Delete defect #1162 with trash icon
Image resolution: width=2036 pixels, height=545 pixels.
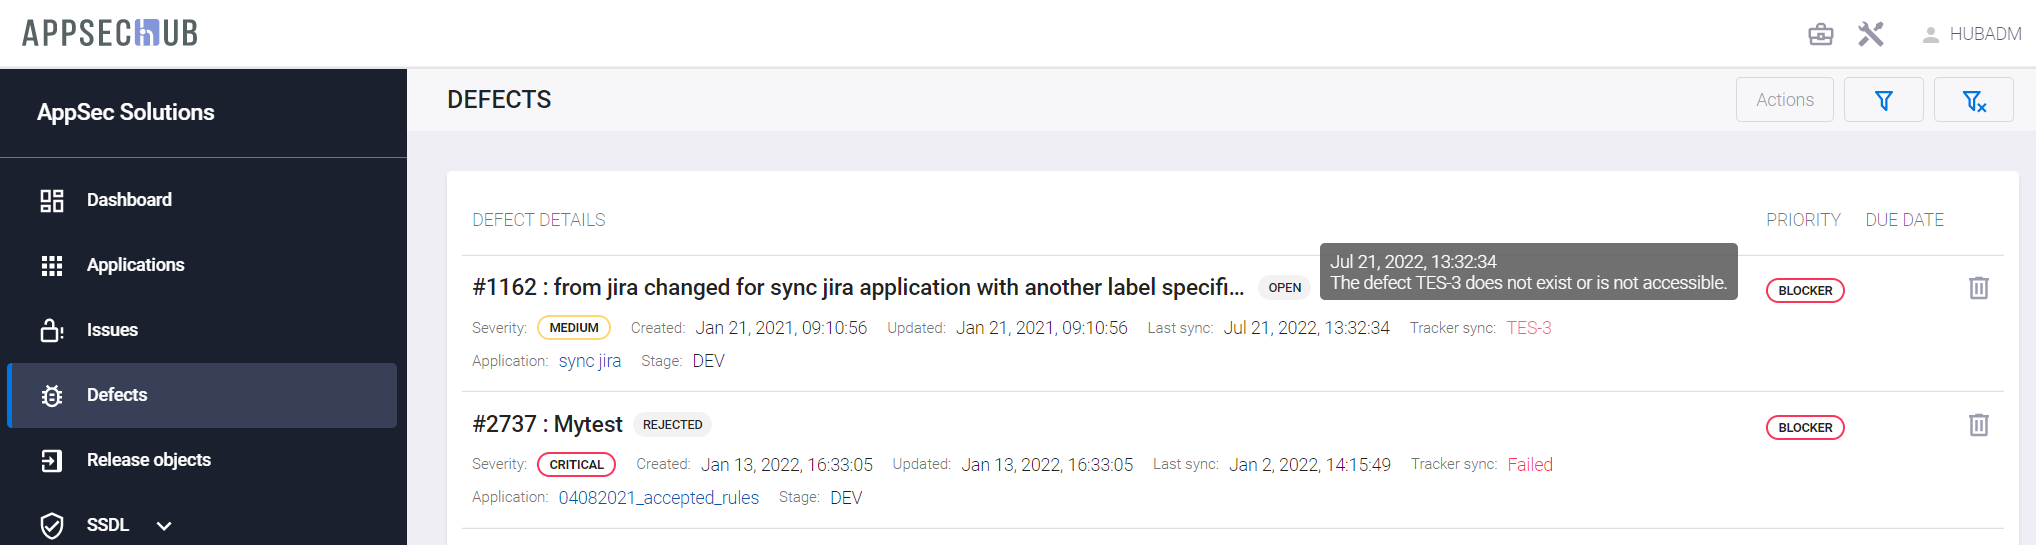(x=1978, y=288)
